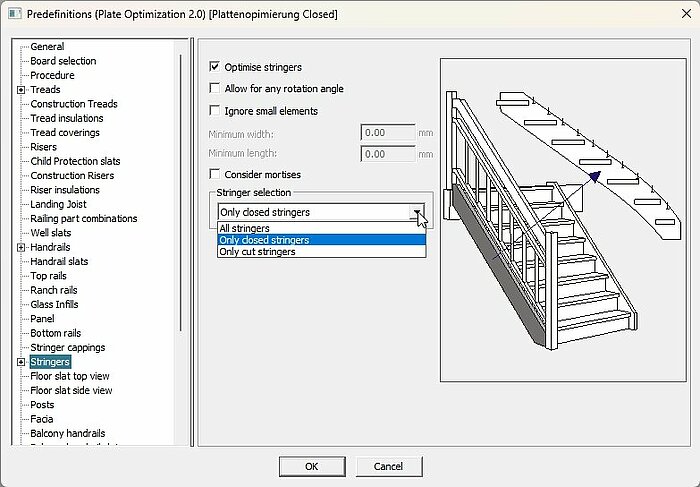Enable the Consider mortises checkbox

[215, 174]
